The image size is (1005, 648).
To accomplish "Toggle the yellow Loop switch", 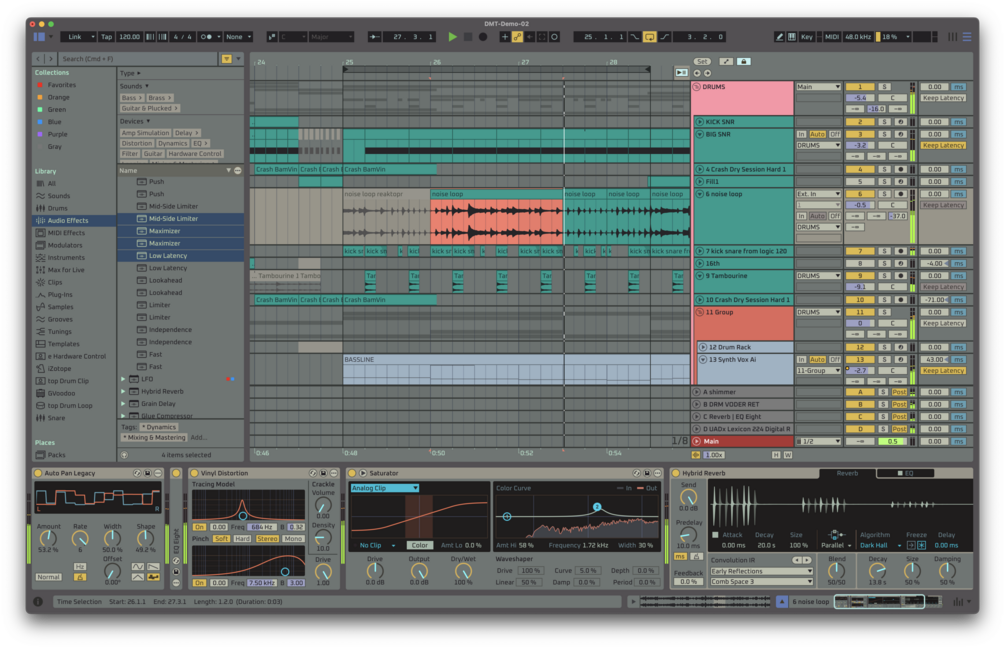I will coord(649,37).
